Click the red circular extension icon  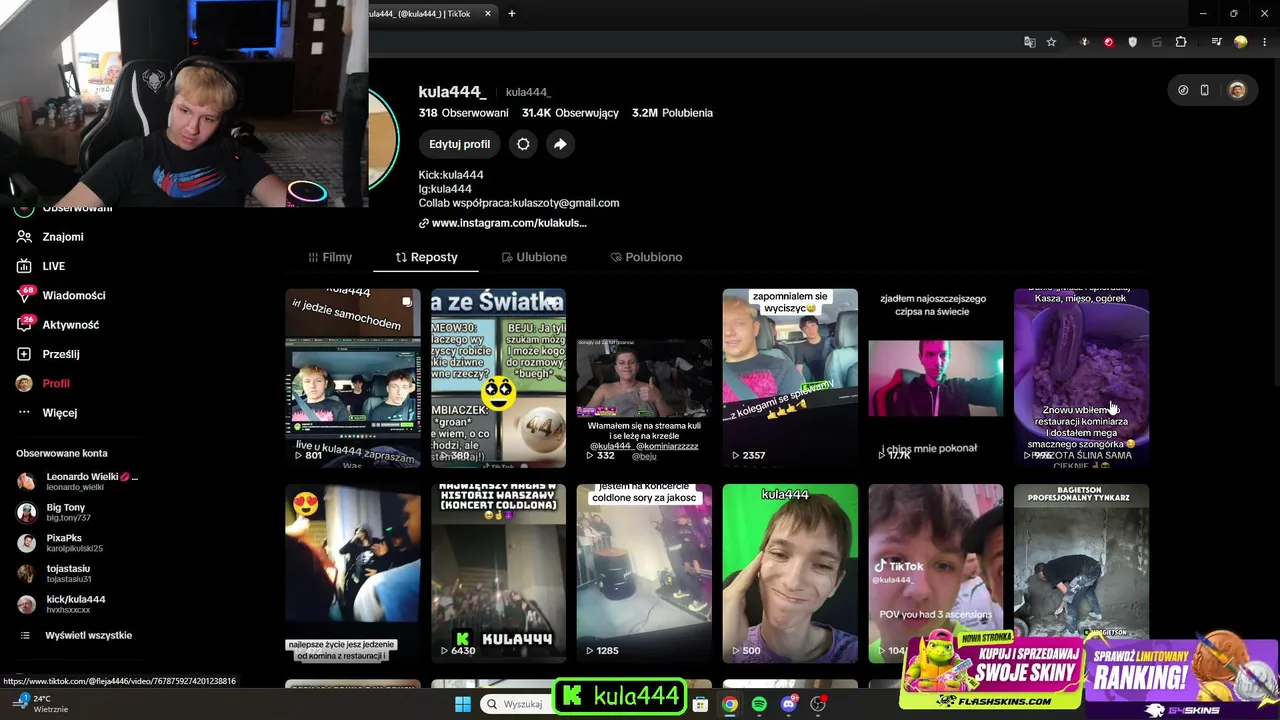coord(1108,42)
